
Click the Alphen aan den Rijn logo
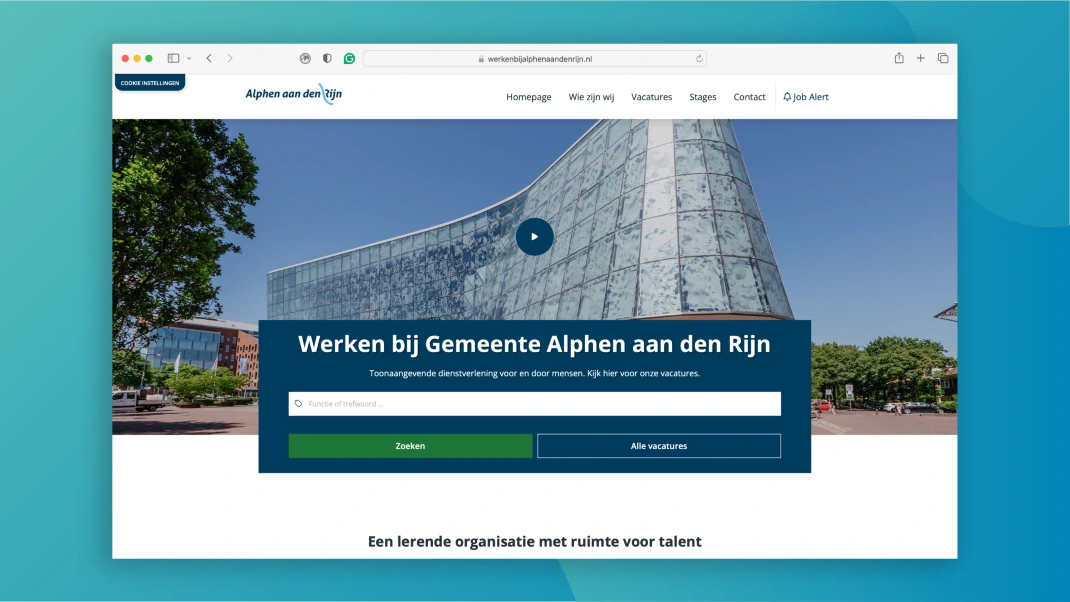pos(293,94)
